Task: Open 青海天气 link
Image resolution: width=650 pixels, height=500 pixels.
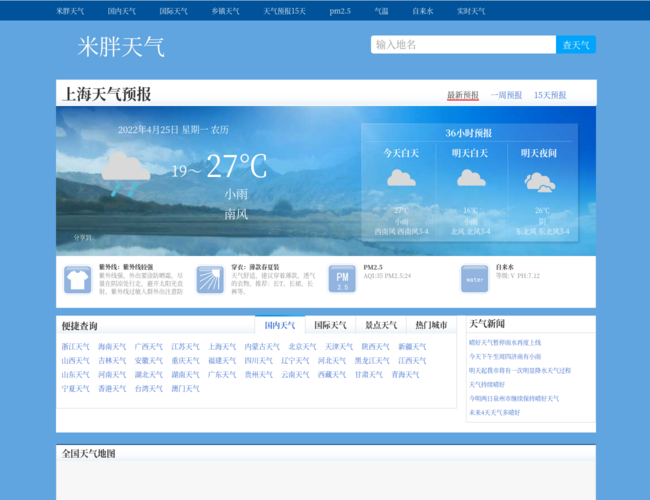Action: point(405,375)
